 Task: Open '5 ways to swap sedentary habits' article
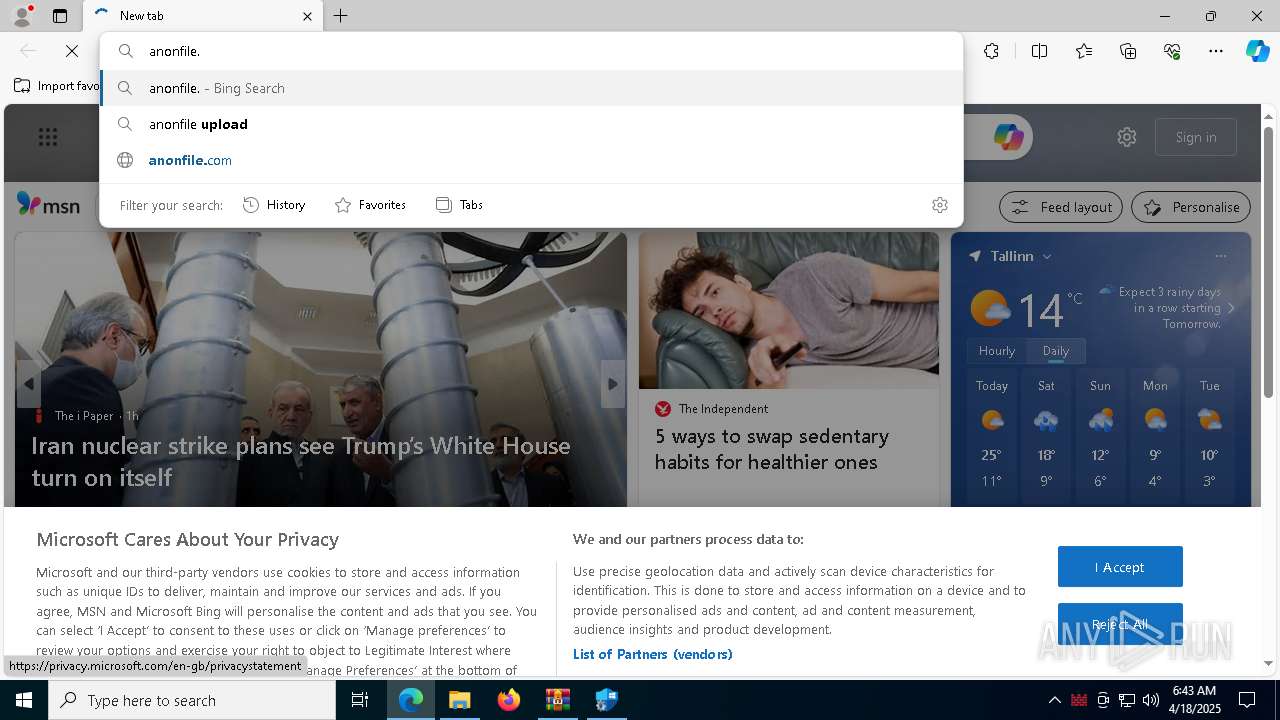(x=771, y=449)
